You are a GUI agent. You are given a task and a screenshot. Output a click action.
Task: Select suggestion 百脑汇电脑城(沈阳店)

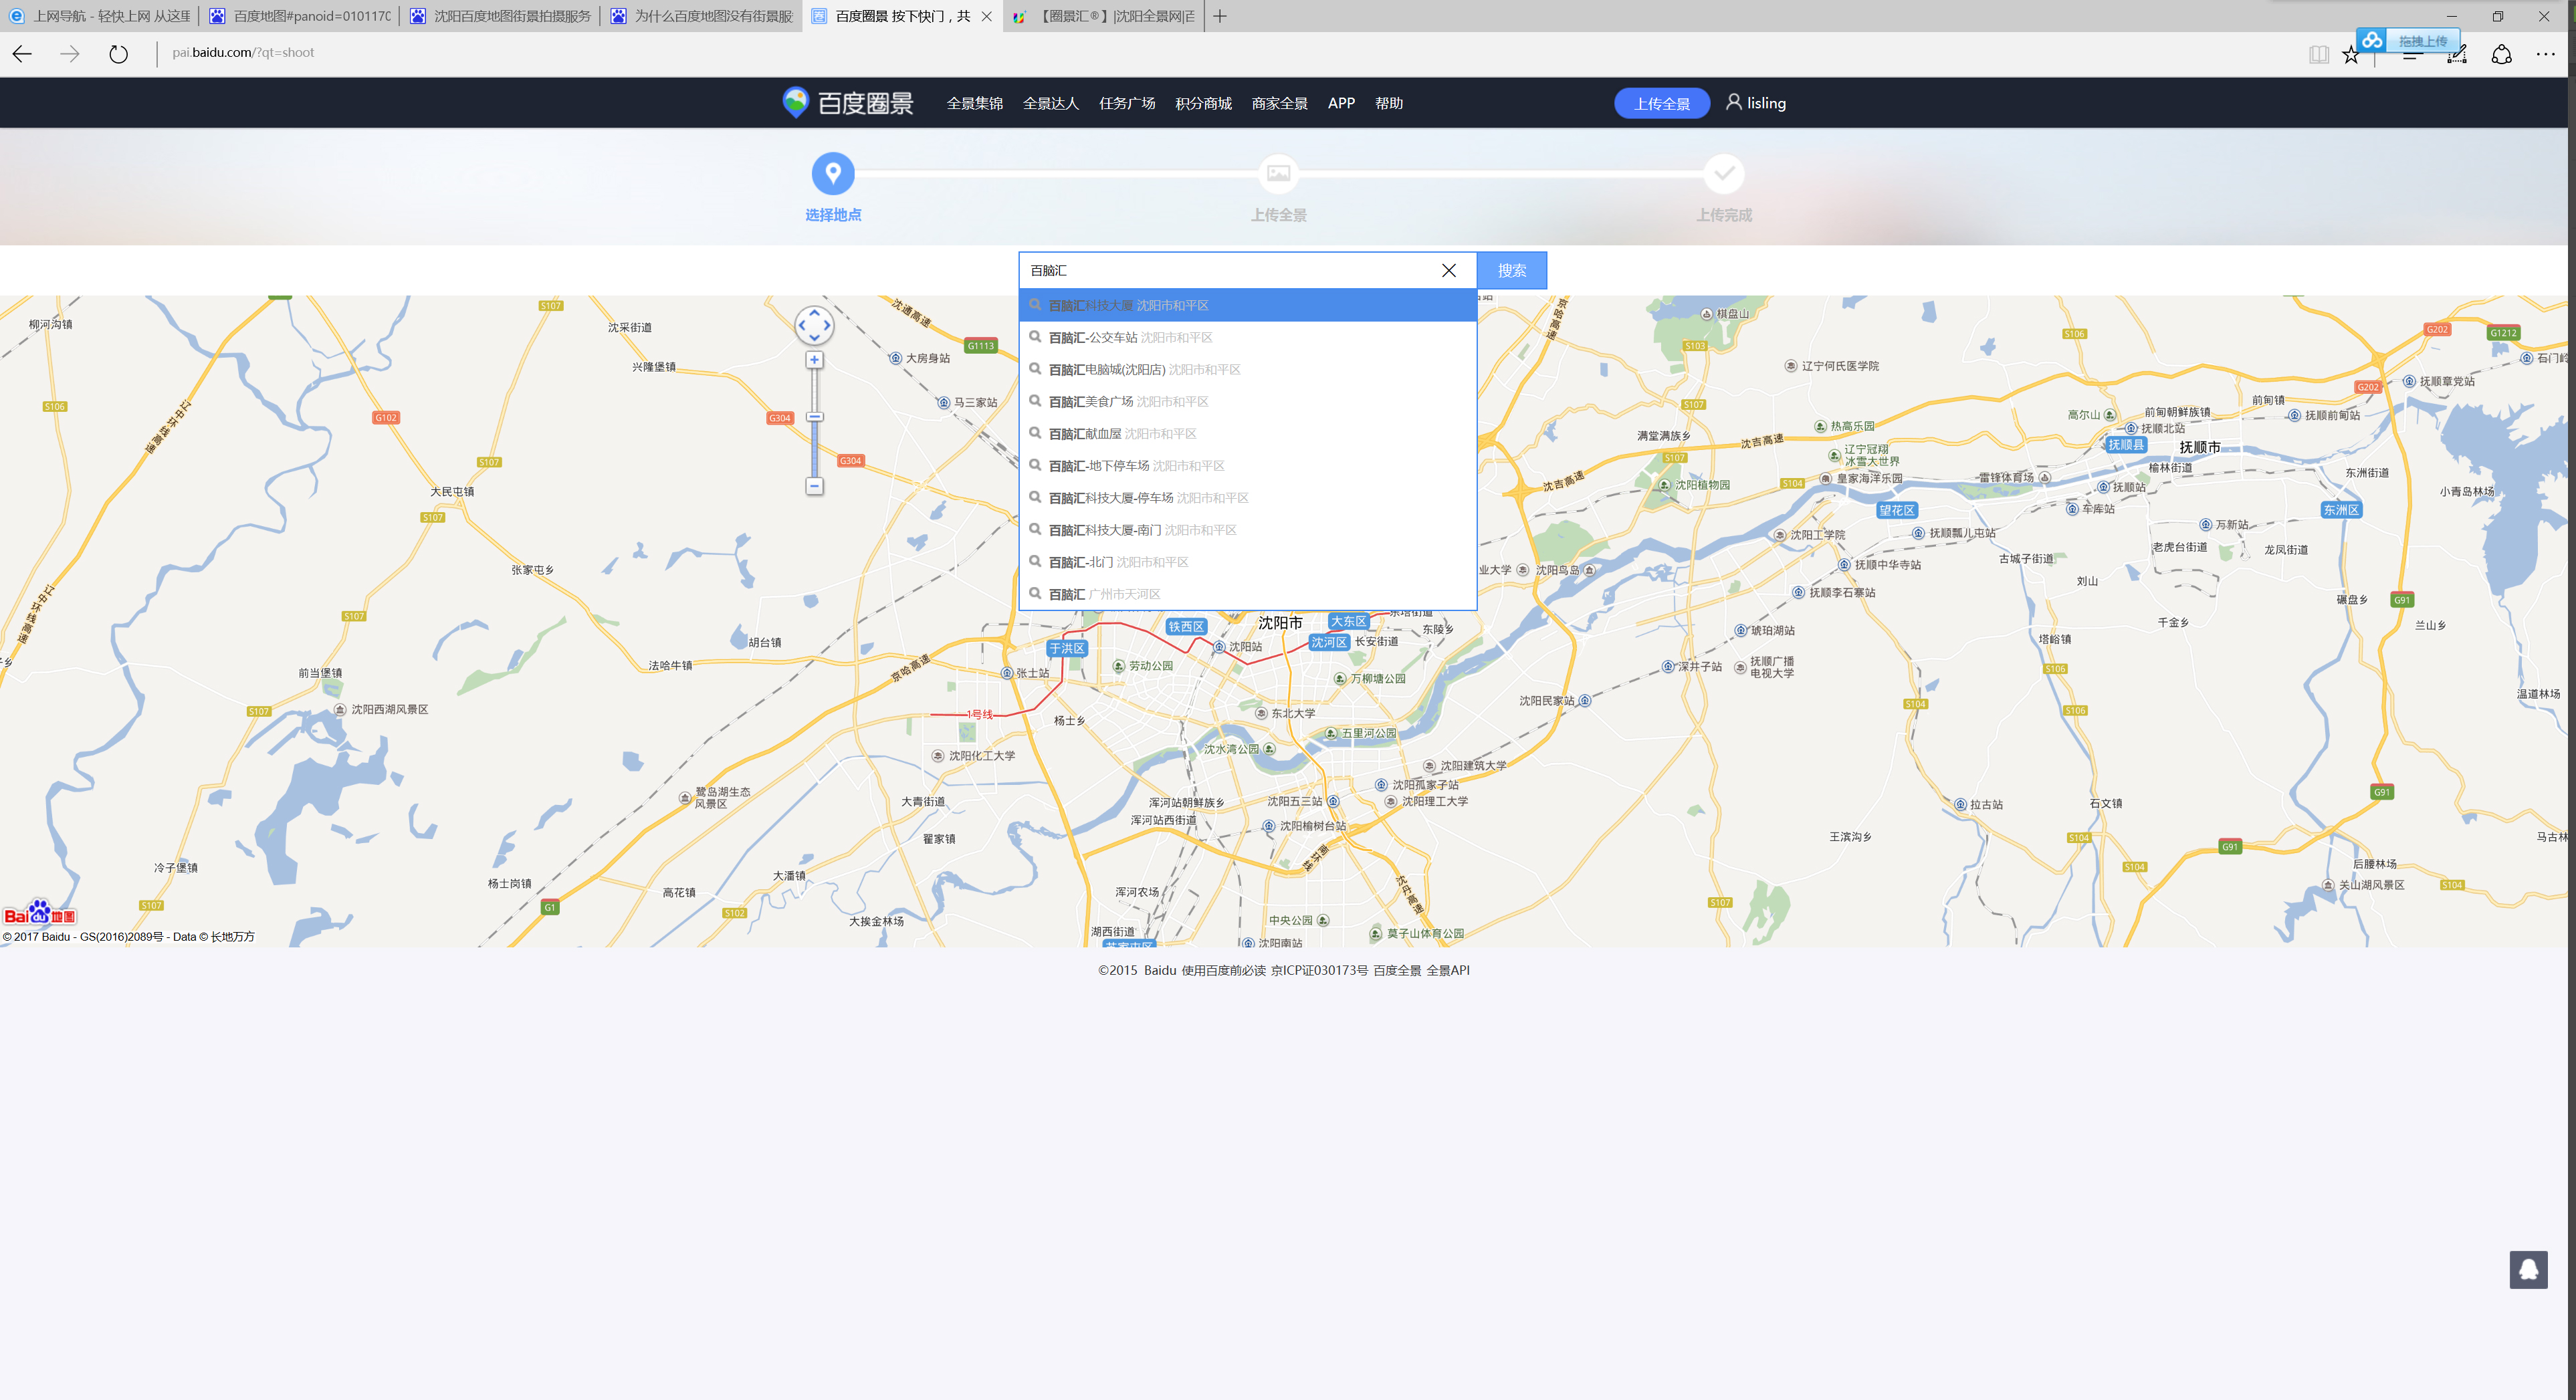(x=1247, y=369)
